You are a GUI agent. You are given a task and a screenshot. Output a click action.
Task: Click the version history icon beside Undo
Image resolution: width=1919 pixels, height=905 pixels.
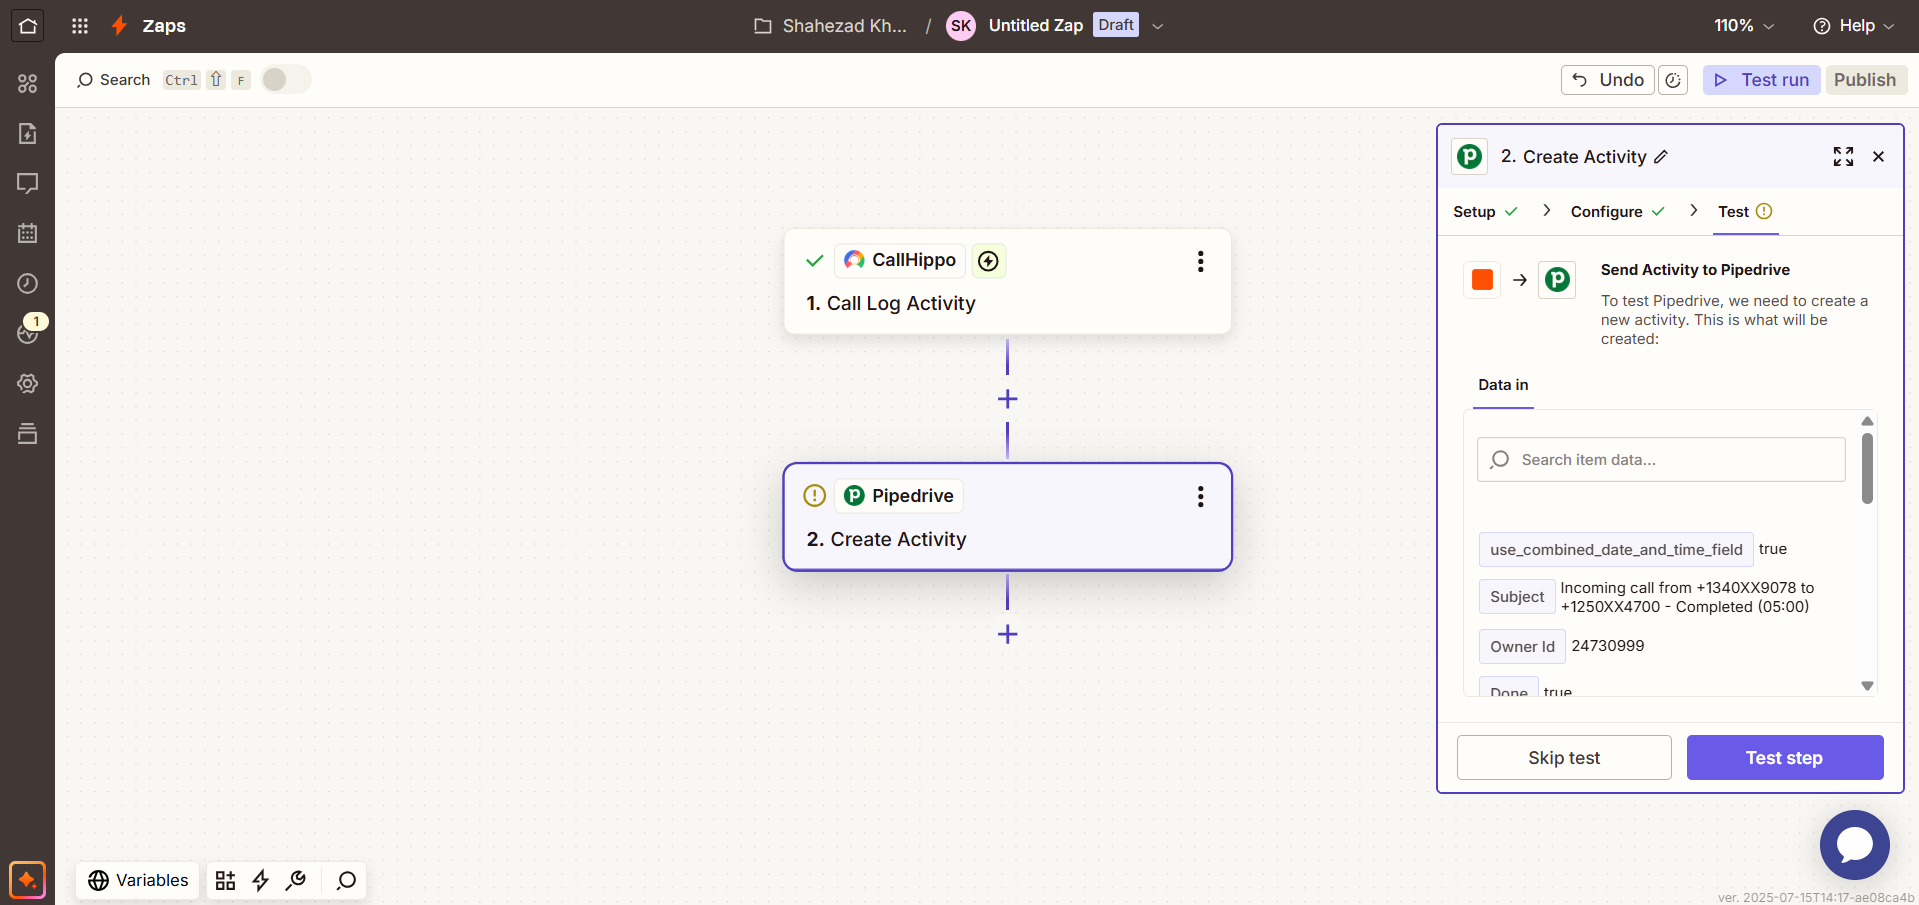1673,80
